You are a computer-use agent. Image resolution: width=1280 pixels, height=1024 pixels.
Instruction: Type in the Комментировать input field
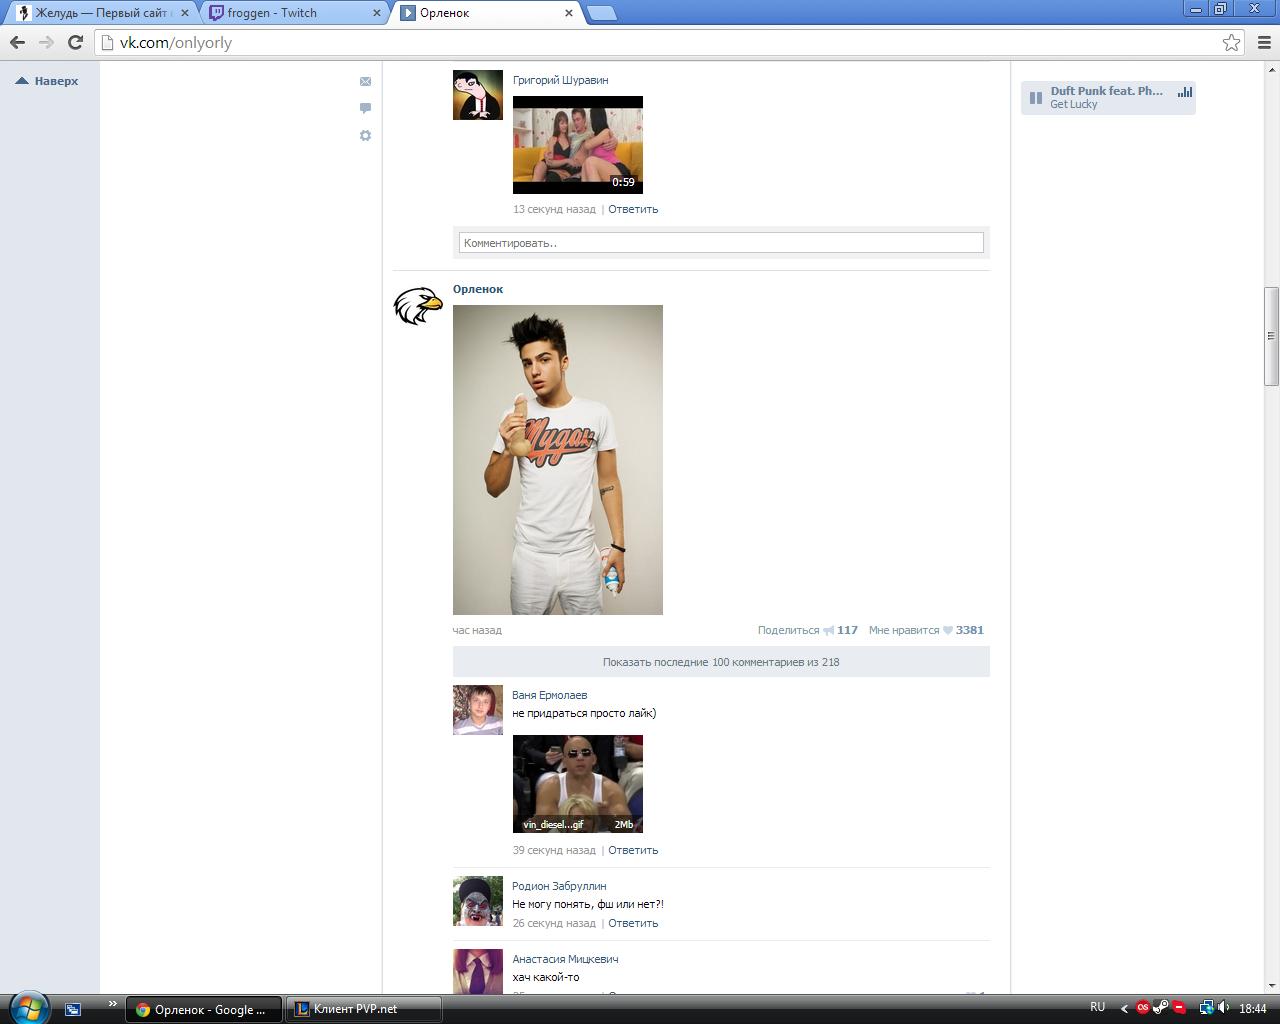(720, 243)
